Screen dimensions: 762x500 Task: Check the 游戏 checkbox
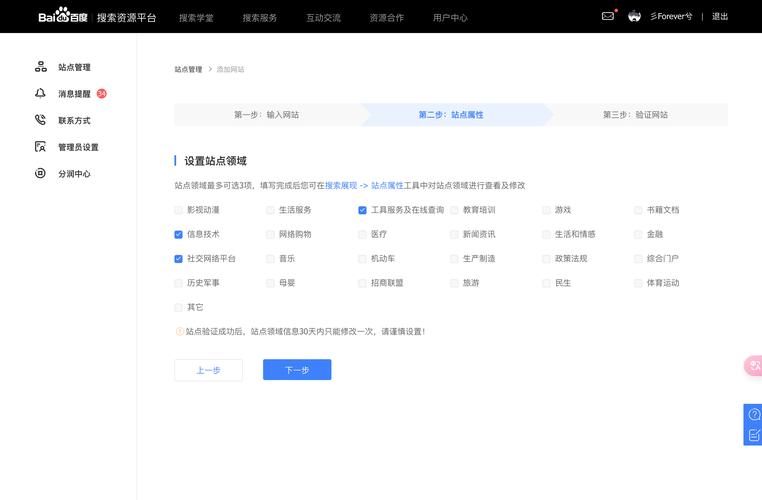click(x=546, y=210)
